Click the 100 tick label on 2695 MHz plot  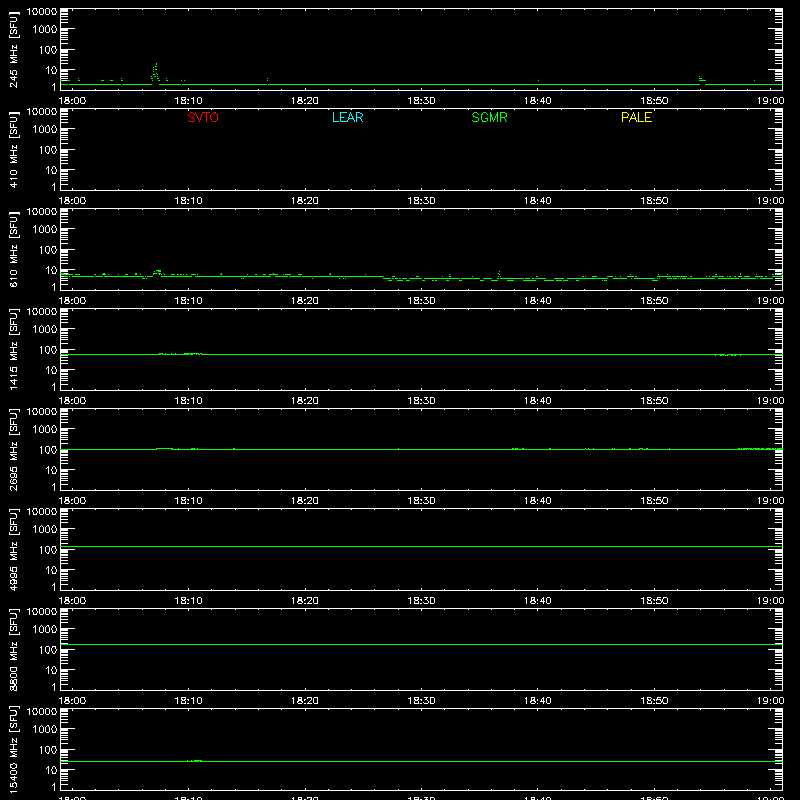click(48, 450)
